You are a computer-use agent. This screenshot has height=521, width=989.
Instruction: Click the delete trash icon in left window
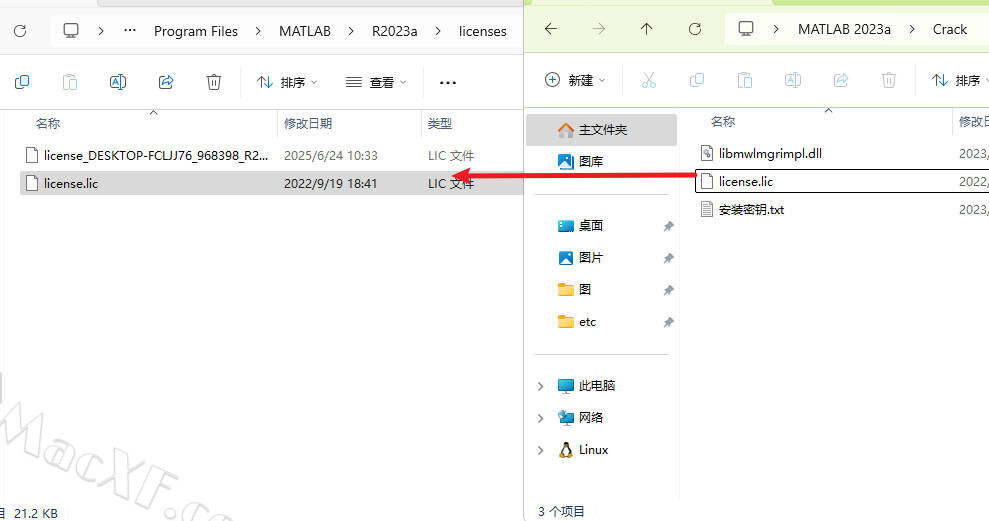coord(214,82)
